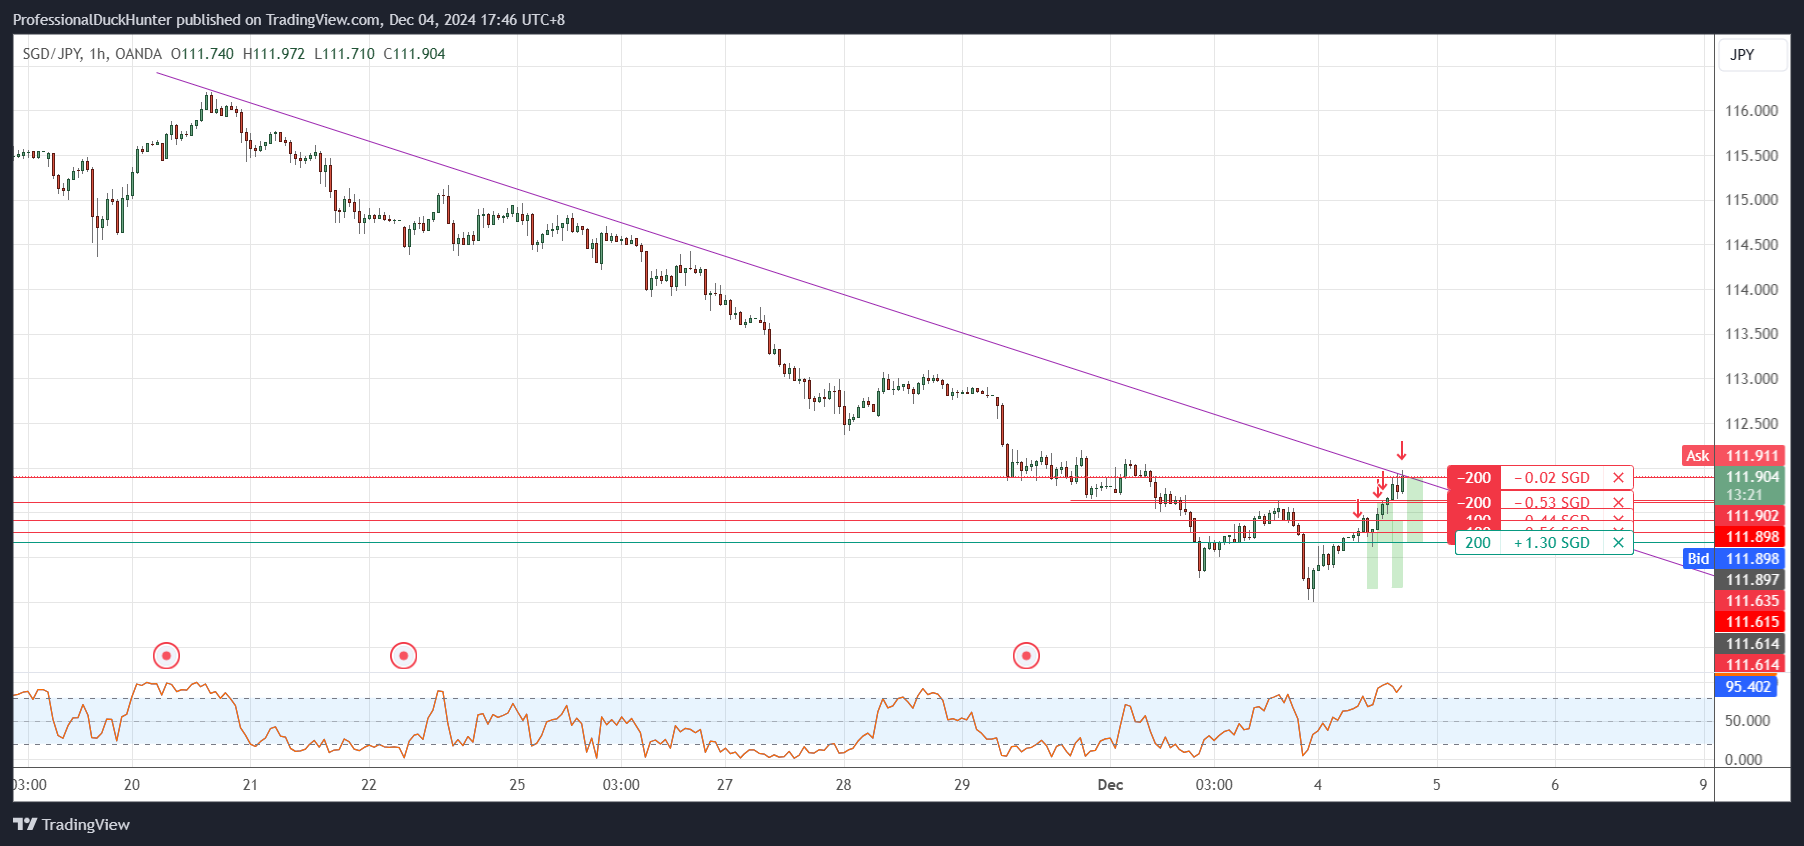Open the JPY currency selector
Image resolution: width=1804 pixels, height=846 pixels.
point(1752,55)
